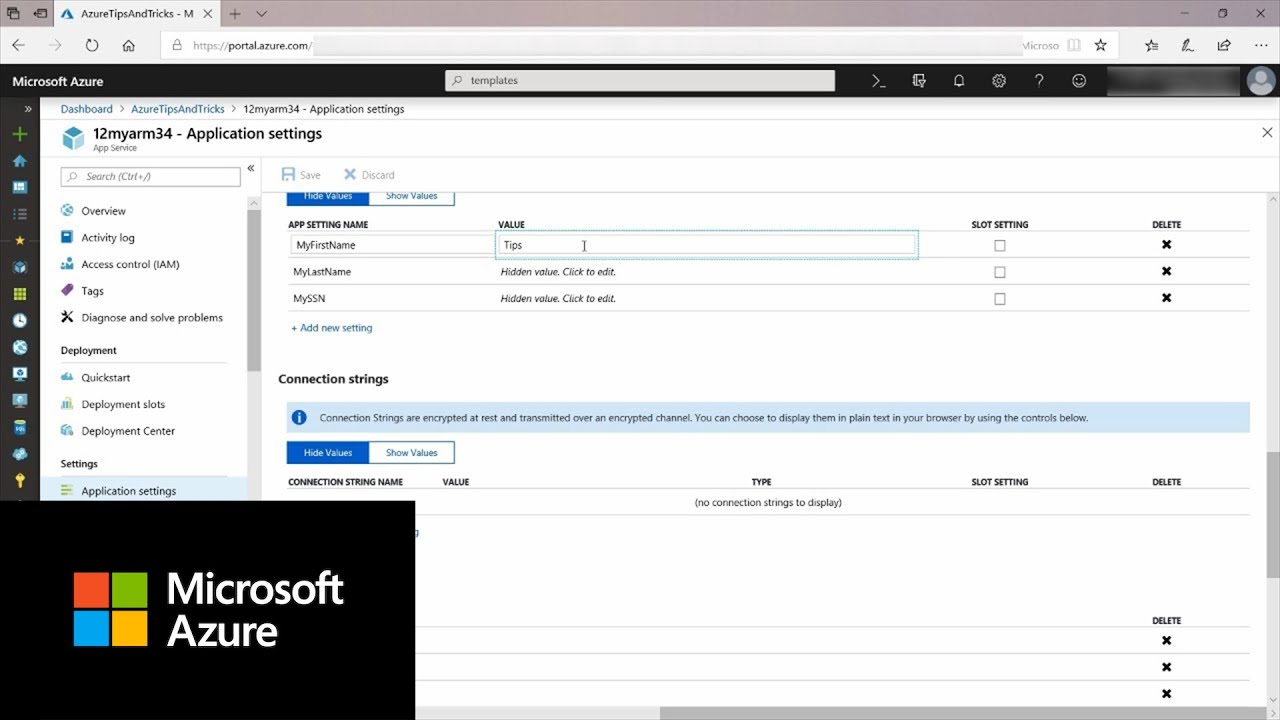Open the Help question mark menu
1280x720 pixels.
(x=1039, y=81)
